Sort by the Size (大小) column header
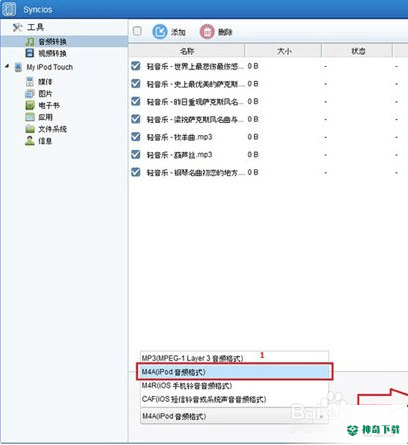 point(284,51)
